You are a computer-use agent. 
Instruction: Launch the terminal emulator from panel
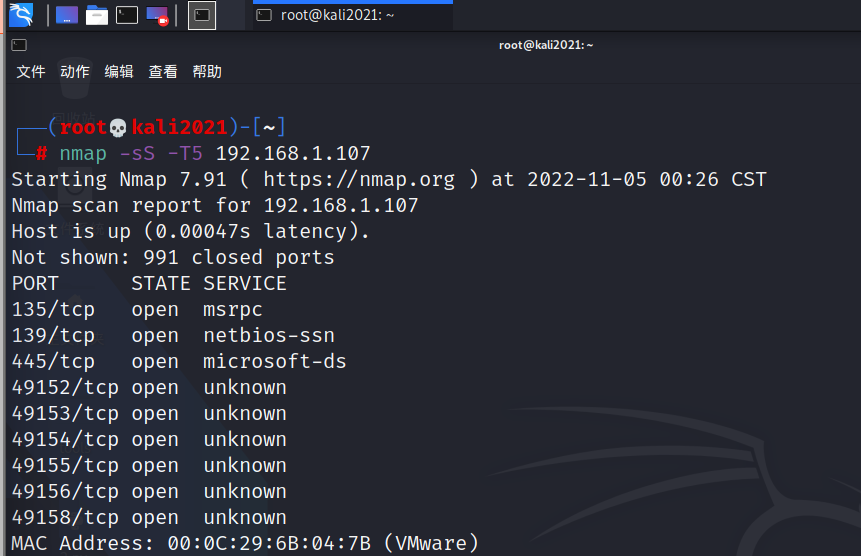(127, 15)
